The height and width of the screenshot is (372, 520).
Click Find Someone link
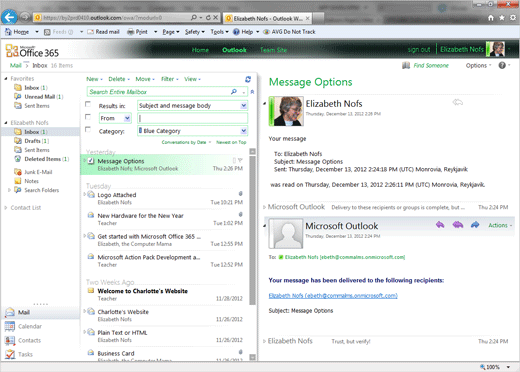(x=431, y=65)
